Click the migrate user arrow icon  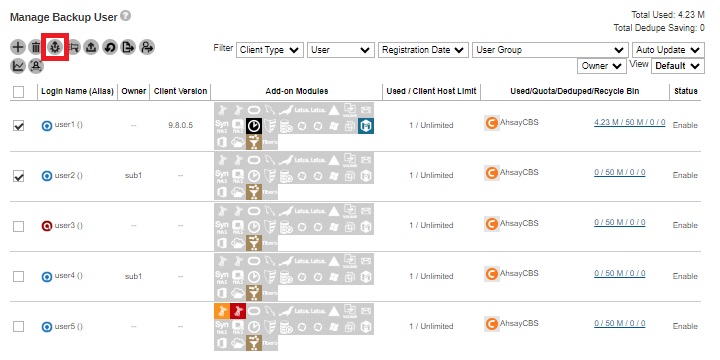147,47
